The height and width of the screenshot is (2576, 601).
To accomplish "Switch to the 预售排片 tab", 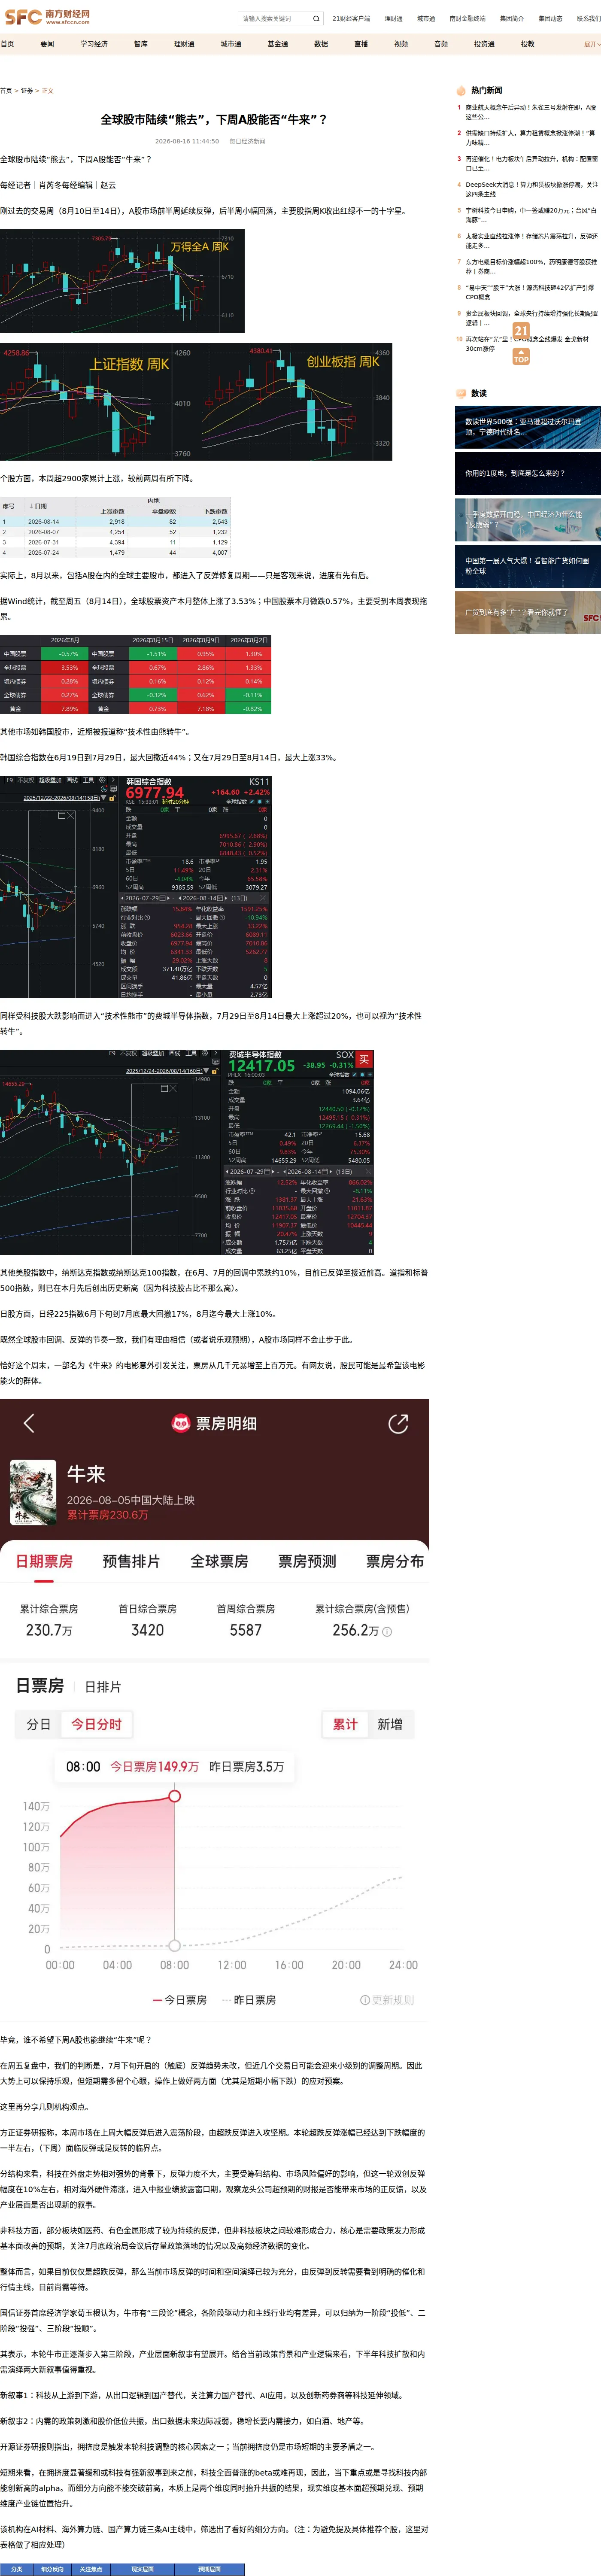I will point(131,1561).
